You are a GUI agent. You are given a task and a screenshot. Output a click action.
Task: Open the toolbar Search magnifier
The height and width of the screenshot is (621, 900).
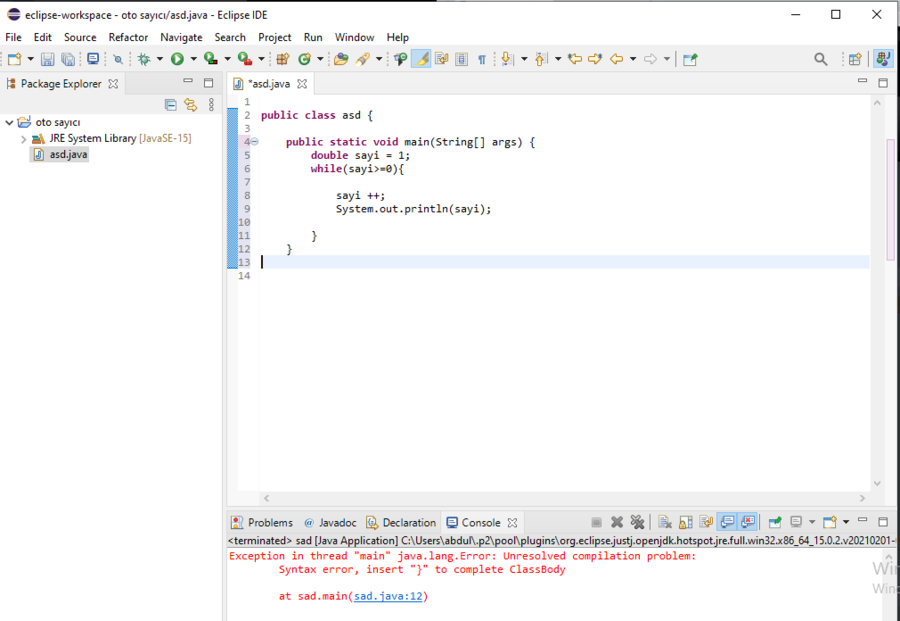[821, 60]
